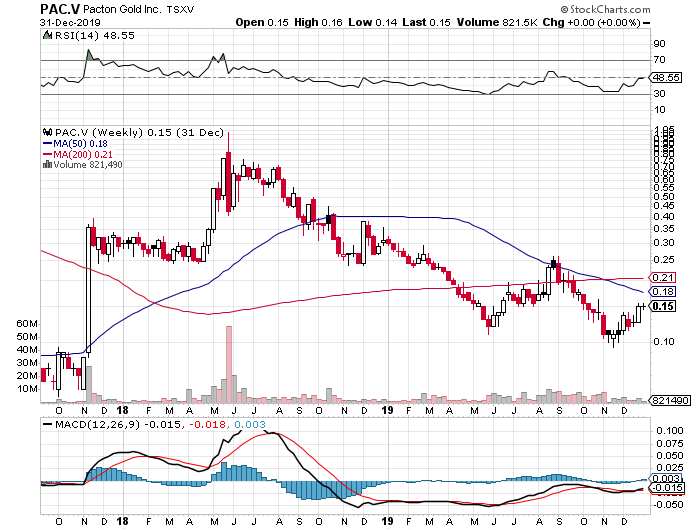Click the volume bars legend icon
This screenshot has width=700, height=530.
point(47,165)
